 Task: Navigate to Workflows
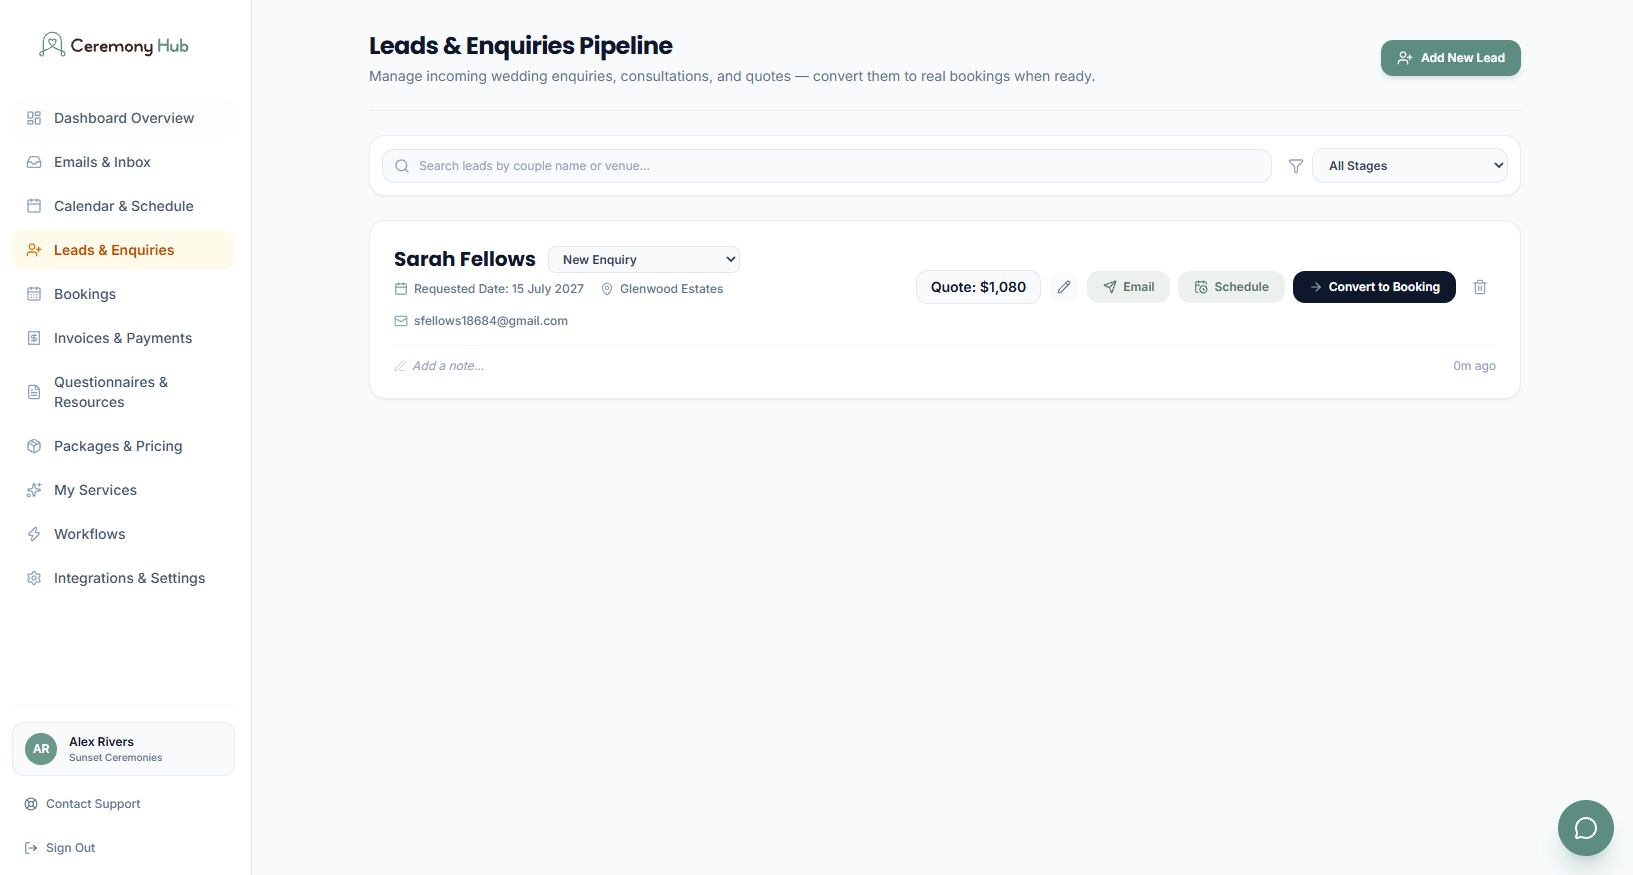(x=124, y=534)
